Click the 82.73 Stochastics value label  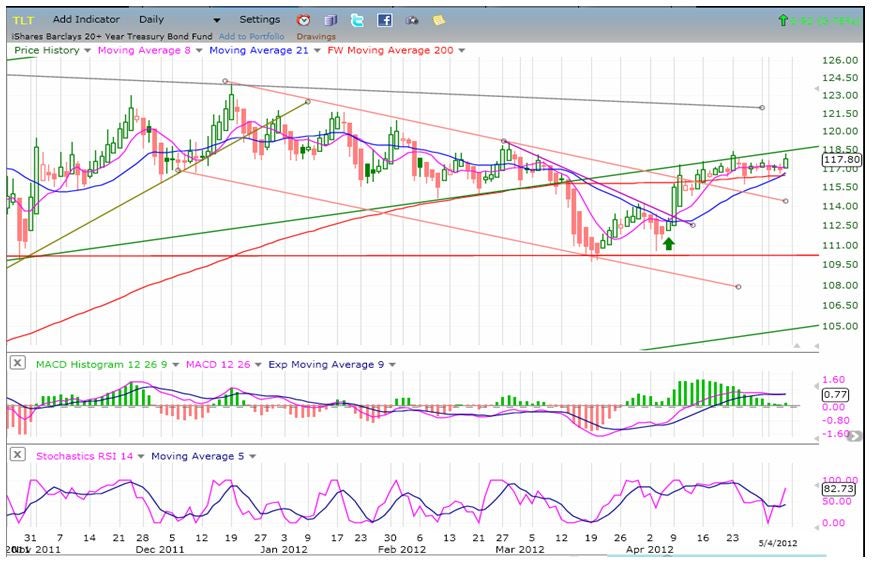click(838, 489)
